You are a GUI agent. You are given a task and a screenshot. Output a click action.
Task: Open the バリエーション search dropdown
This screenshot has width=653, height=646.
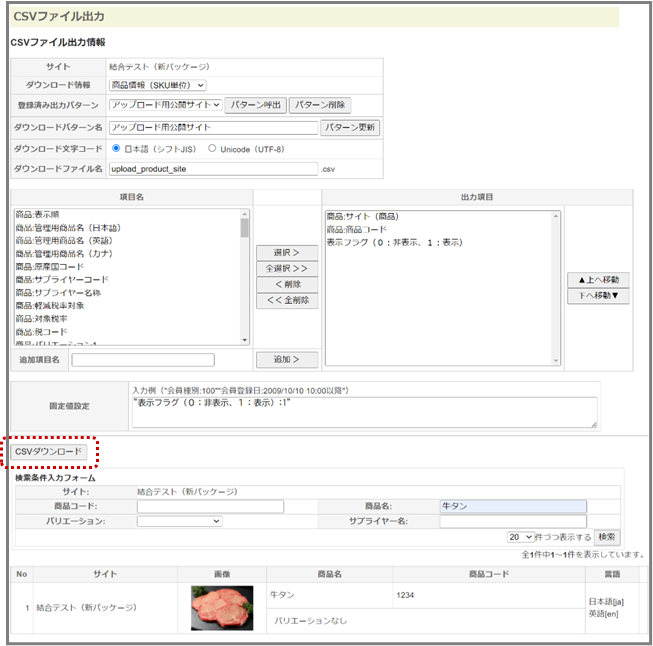[x=179, y=521]
